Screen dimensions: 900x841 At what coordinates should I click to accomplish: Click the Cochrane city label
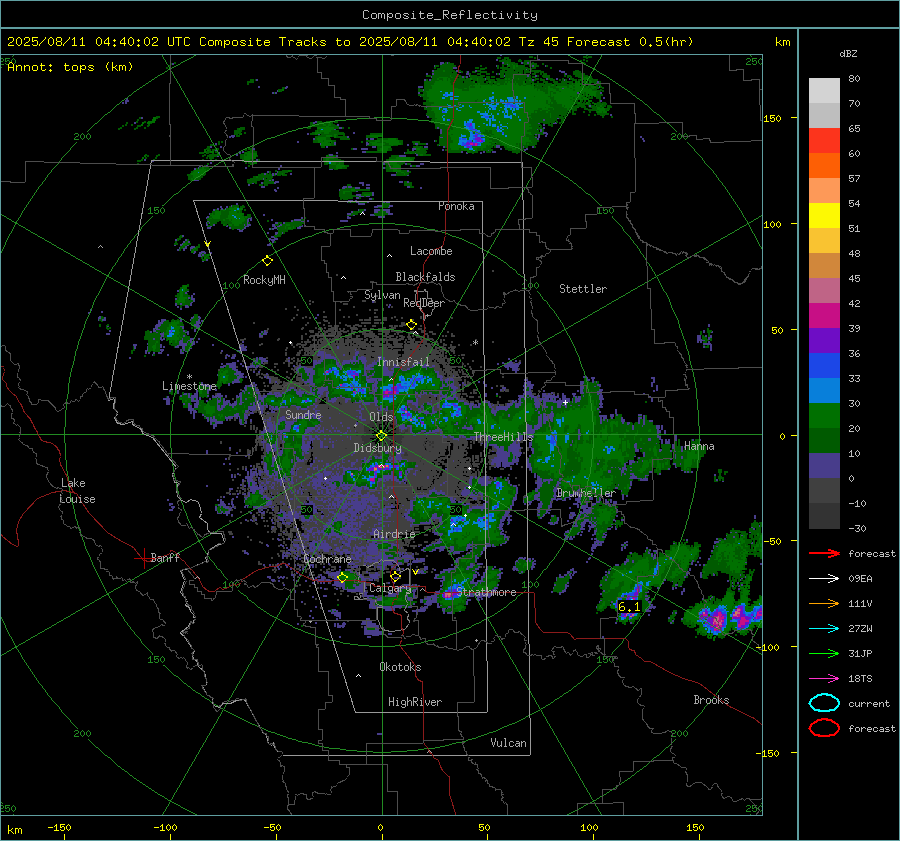(327, 559)
